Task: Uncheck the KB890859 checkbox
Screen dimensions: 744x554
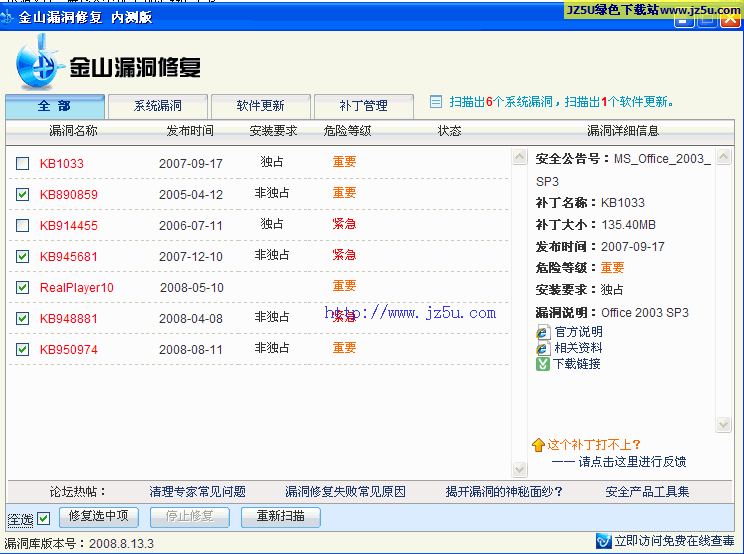Action: click(22, 194)
